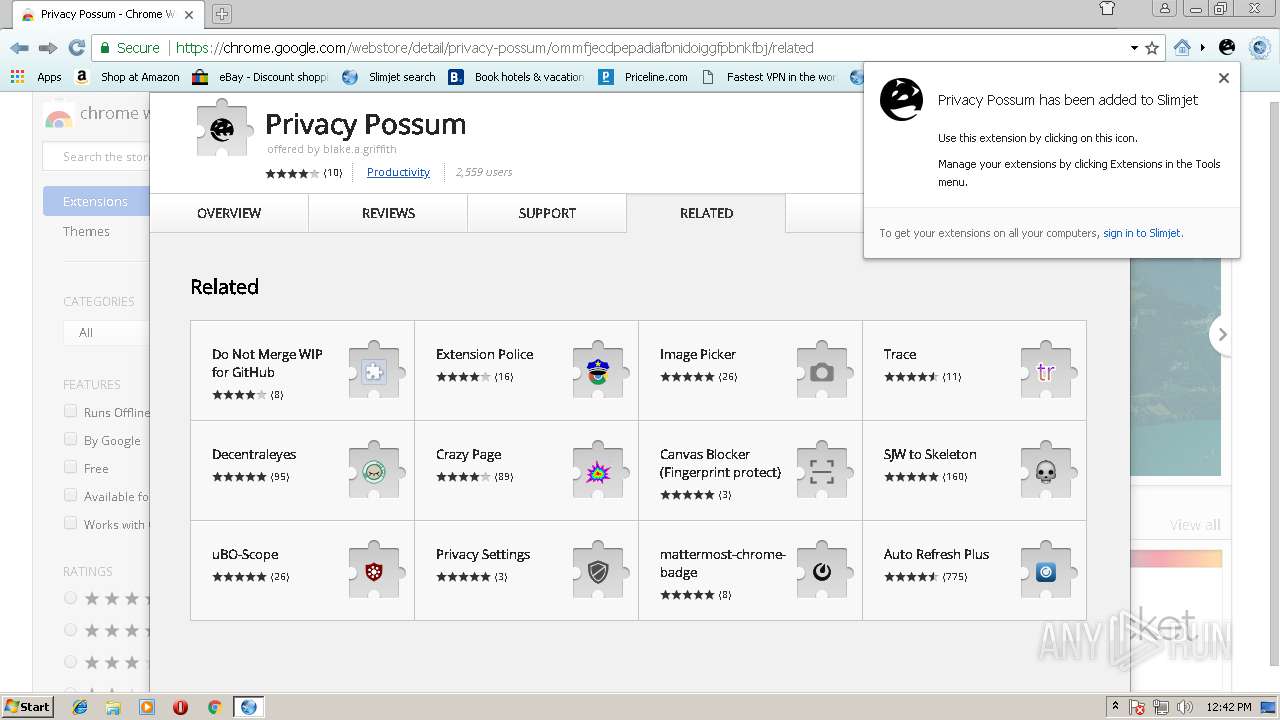Click the browser Forward arrow
1280x720 pixels.
click(47, 48)
